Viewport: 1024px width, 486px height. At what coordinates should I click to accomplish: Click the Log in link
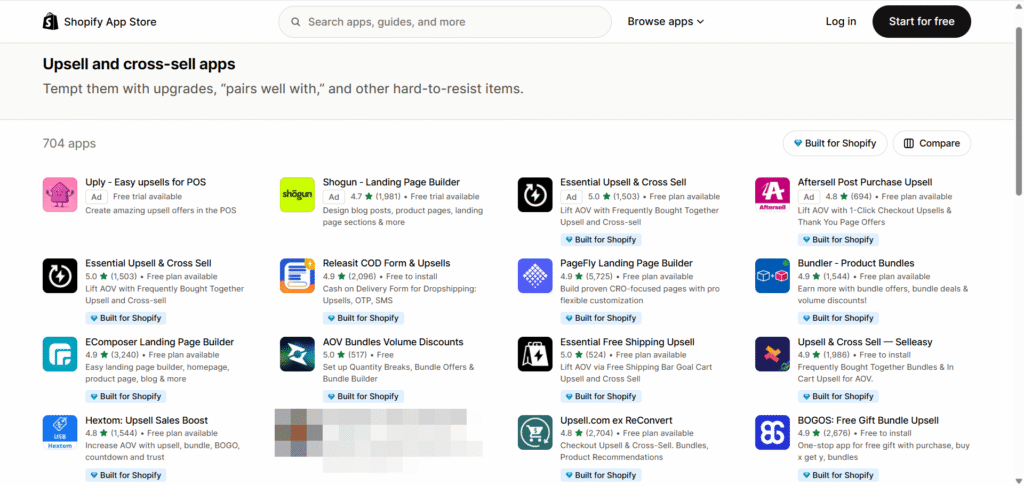click(x=840, y=21)
